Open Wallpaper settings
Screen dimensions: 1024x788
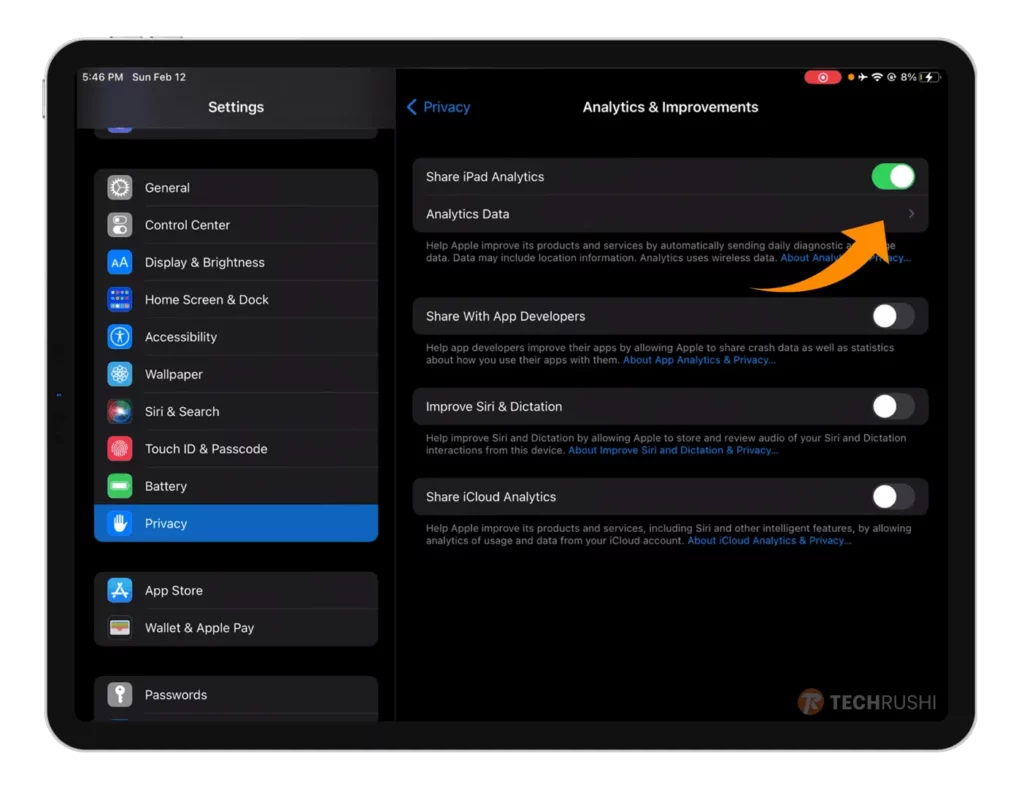236,374
